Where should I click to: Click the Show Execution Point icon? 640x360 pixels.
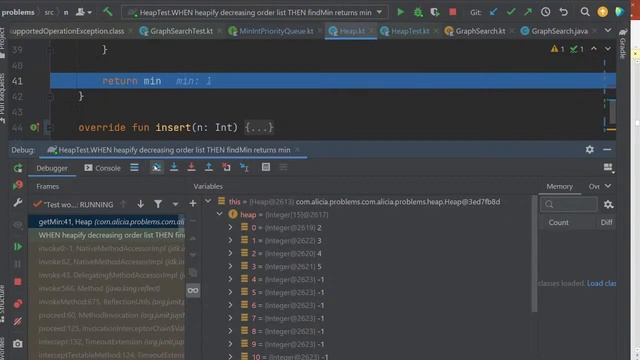[x=134, y=167]
